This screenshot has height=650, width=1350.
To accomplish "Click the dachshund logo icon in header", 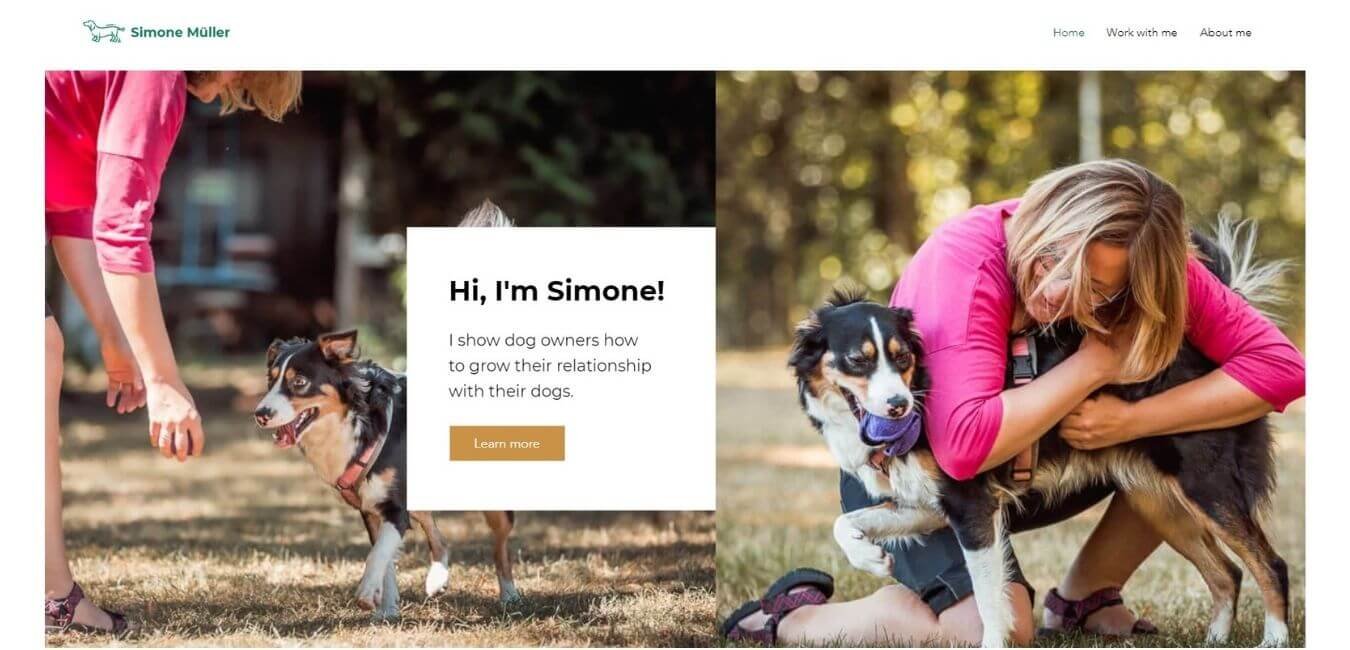I will tap(103, 32).
